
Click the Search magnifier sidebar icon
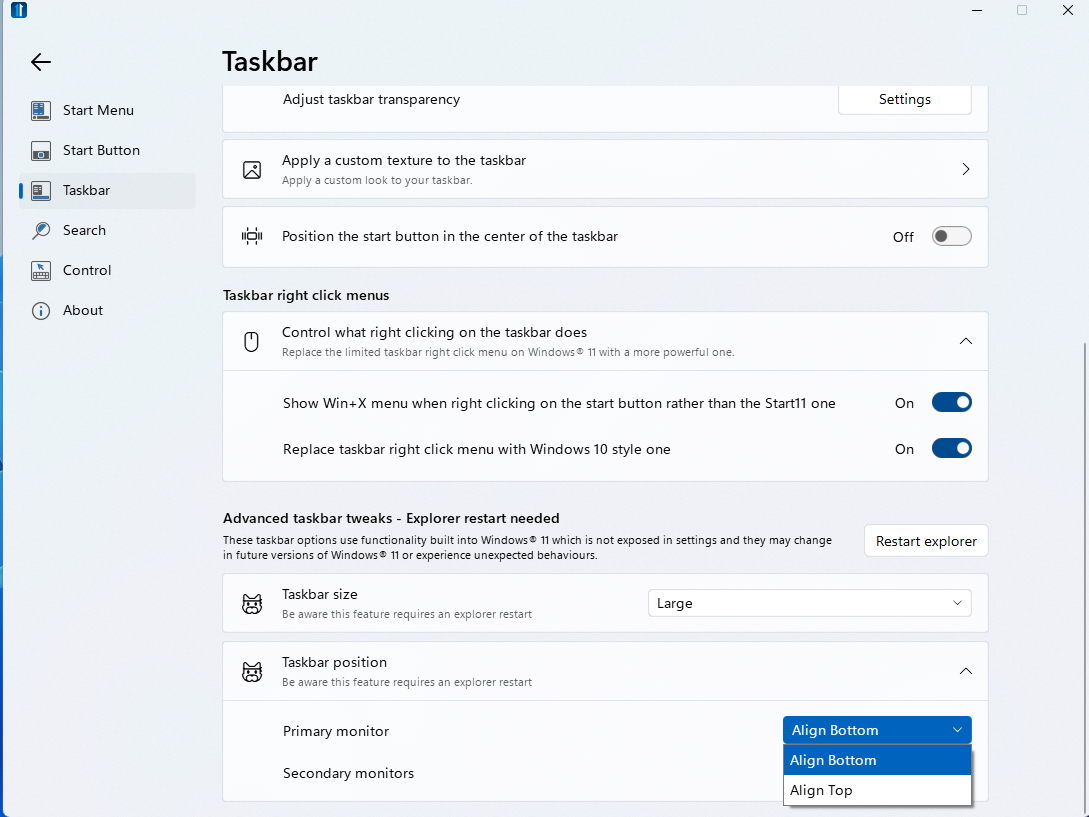41,231
